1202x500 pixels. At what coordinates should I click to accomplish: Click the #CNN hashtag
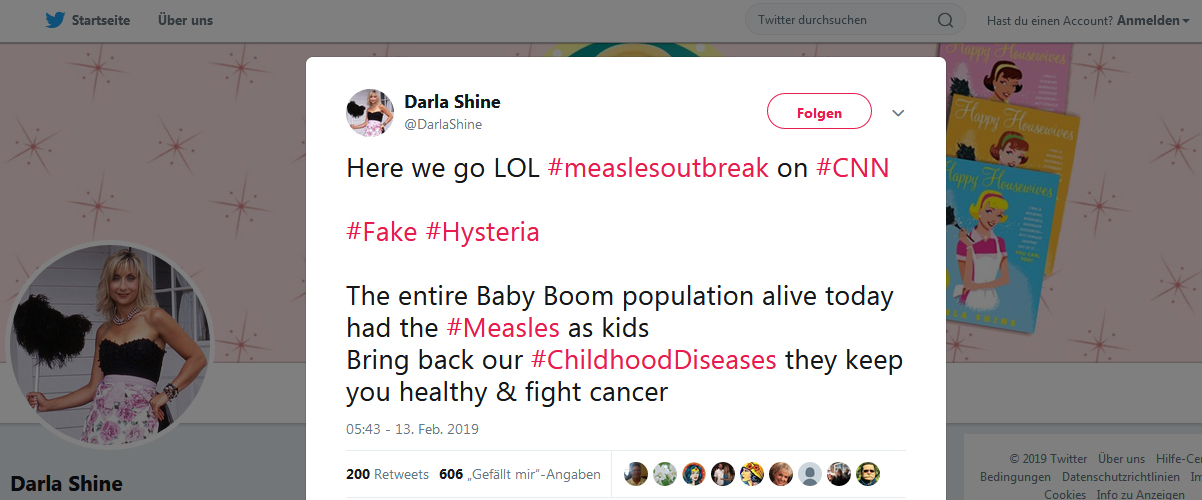pos(853,168)
